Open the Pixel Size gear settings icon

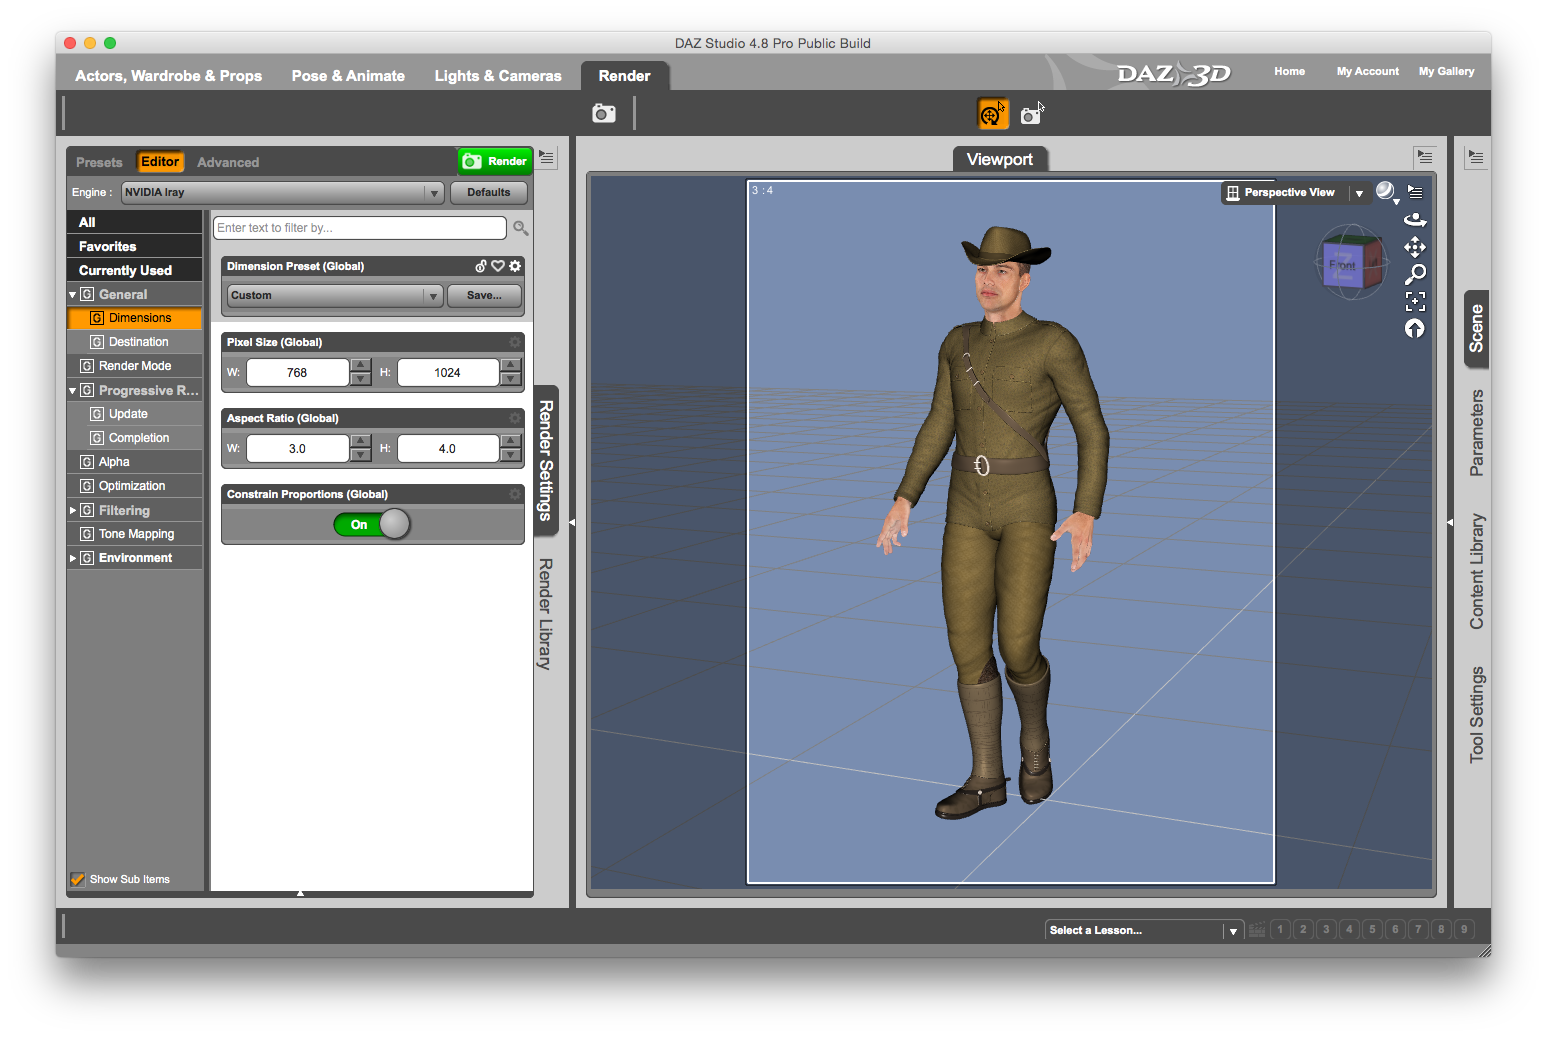pyautogui.click(x=515, y=342)
